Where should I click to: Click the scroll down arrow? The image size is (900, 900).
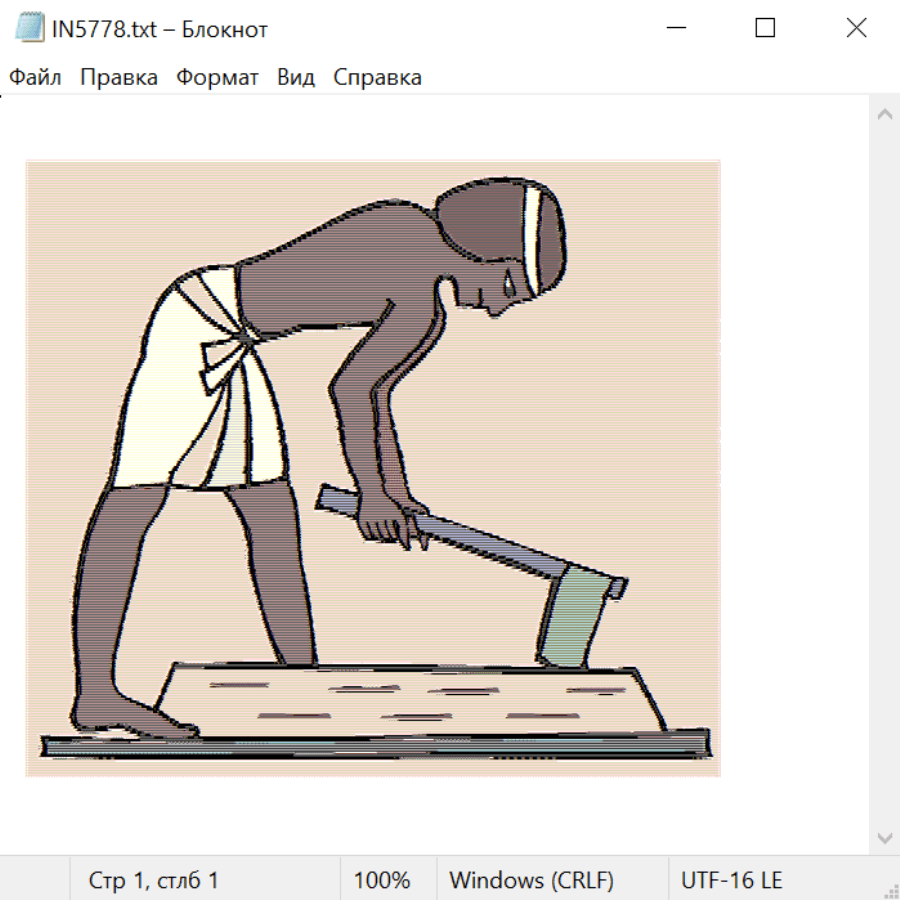coord(884,837)
